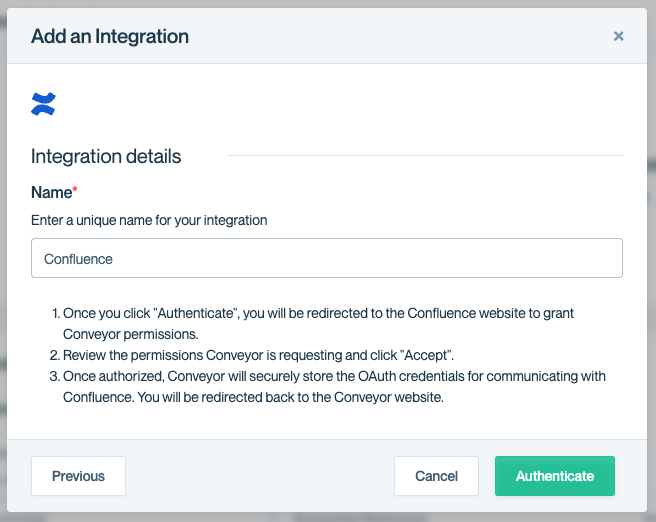Go back with the Previous button
The image size is (656, 522).
tap(78, 476)
